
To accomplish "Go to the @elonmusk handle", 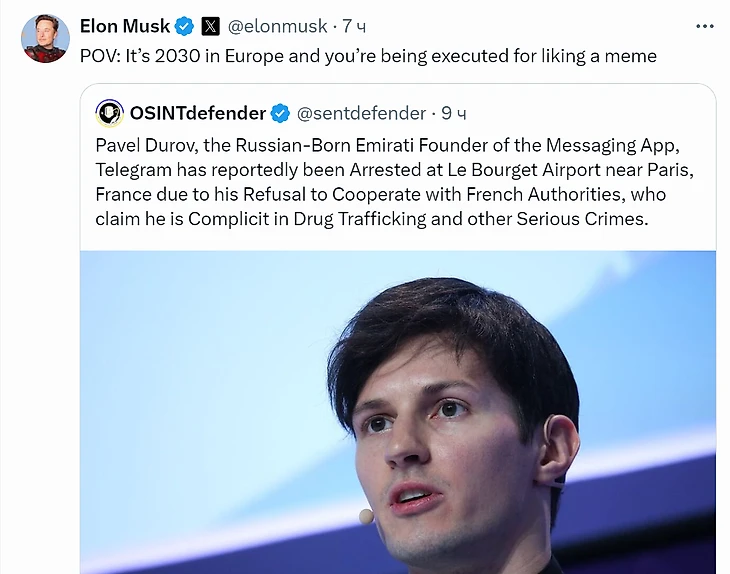I will coord(278,26).
